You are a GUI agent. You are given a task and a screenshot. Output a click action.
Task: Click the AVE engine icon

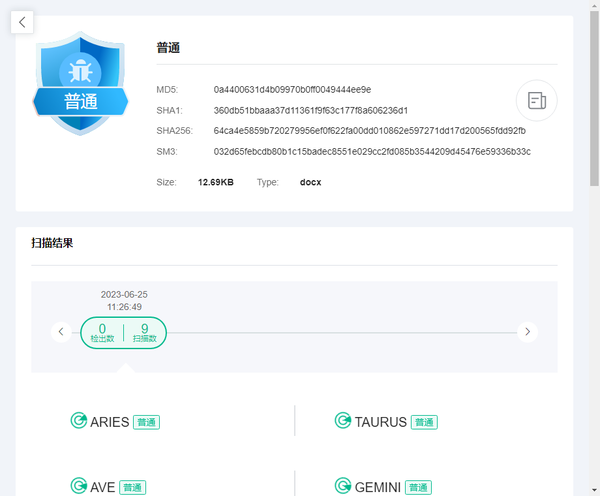point(78,487)
